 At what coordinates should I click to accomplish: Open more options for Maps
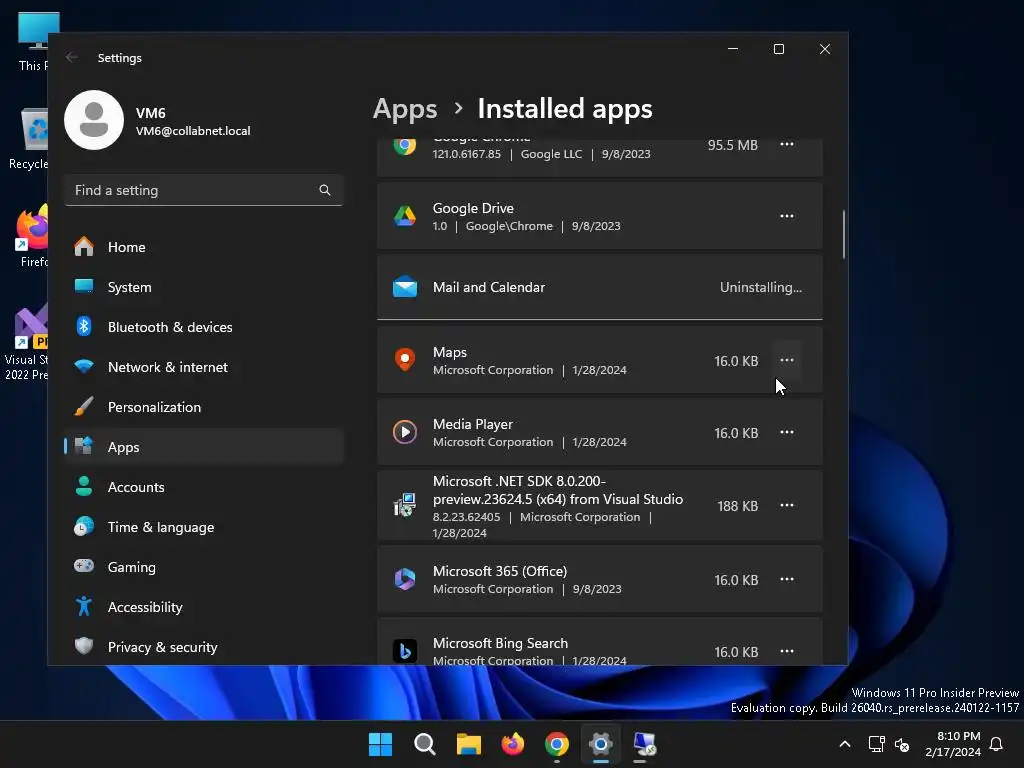coord(787,360)
